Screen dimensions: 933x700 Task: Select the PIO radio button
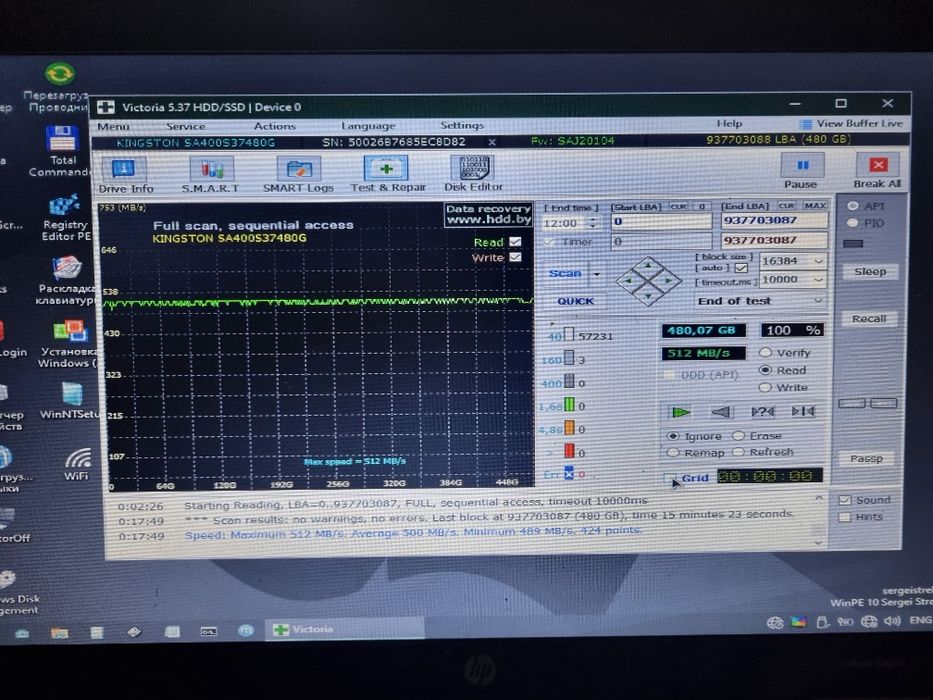(853, 223)
